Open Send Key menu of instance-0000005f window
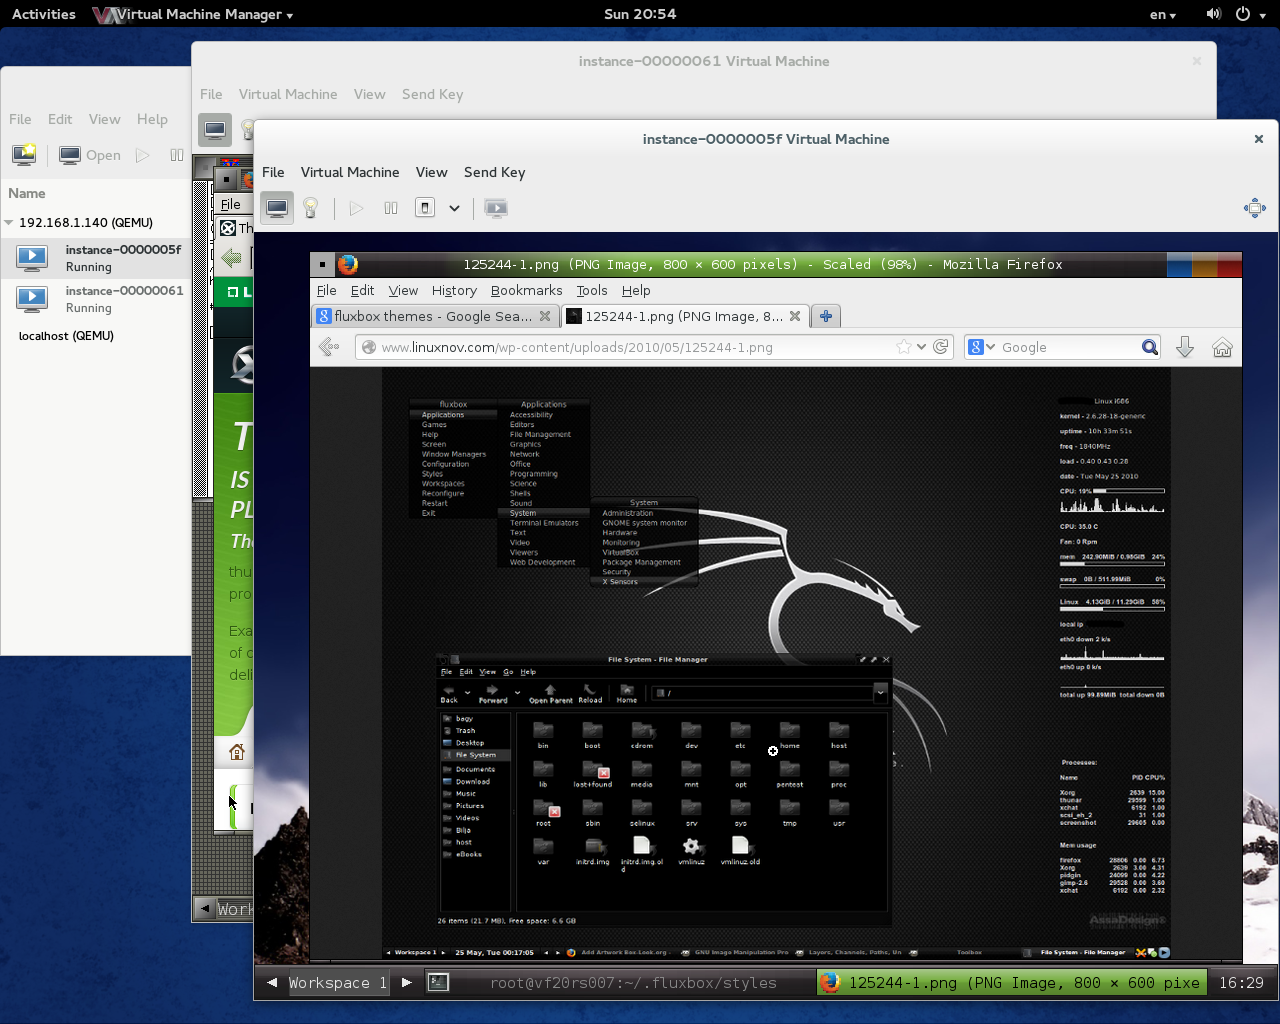 [494, 172]
